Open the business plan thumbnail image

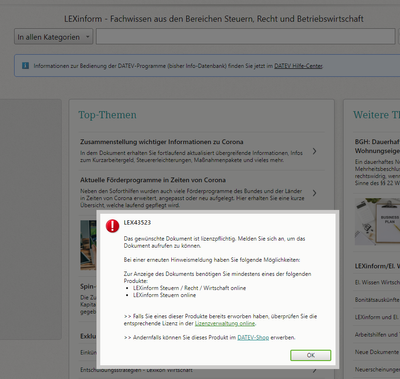pos(377,222)
